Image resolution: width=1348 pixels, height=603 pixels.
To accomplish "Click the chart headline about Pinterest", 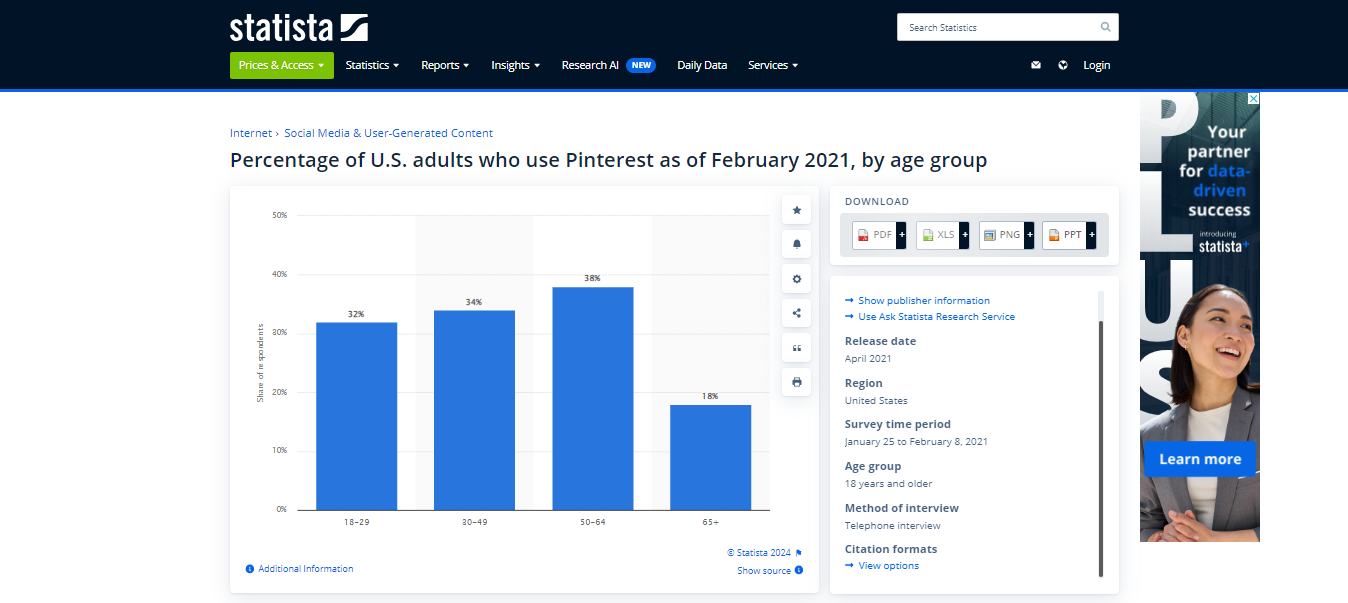I will tap(609, 160).
